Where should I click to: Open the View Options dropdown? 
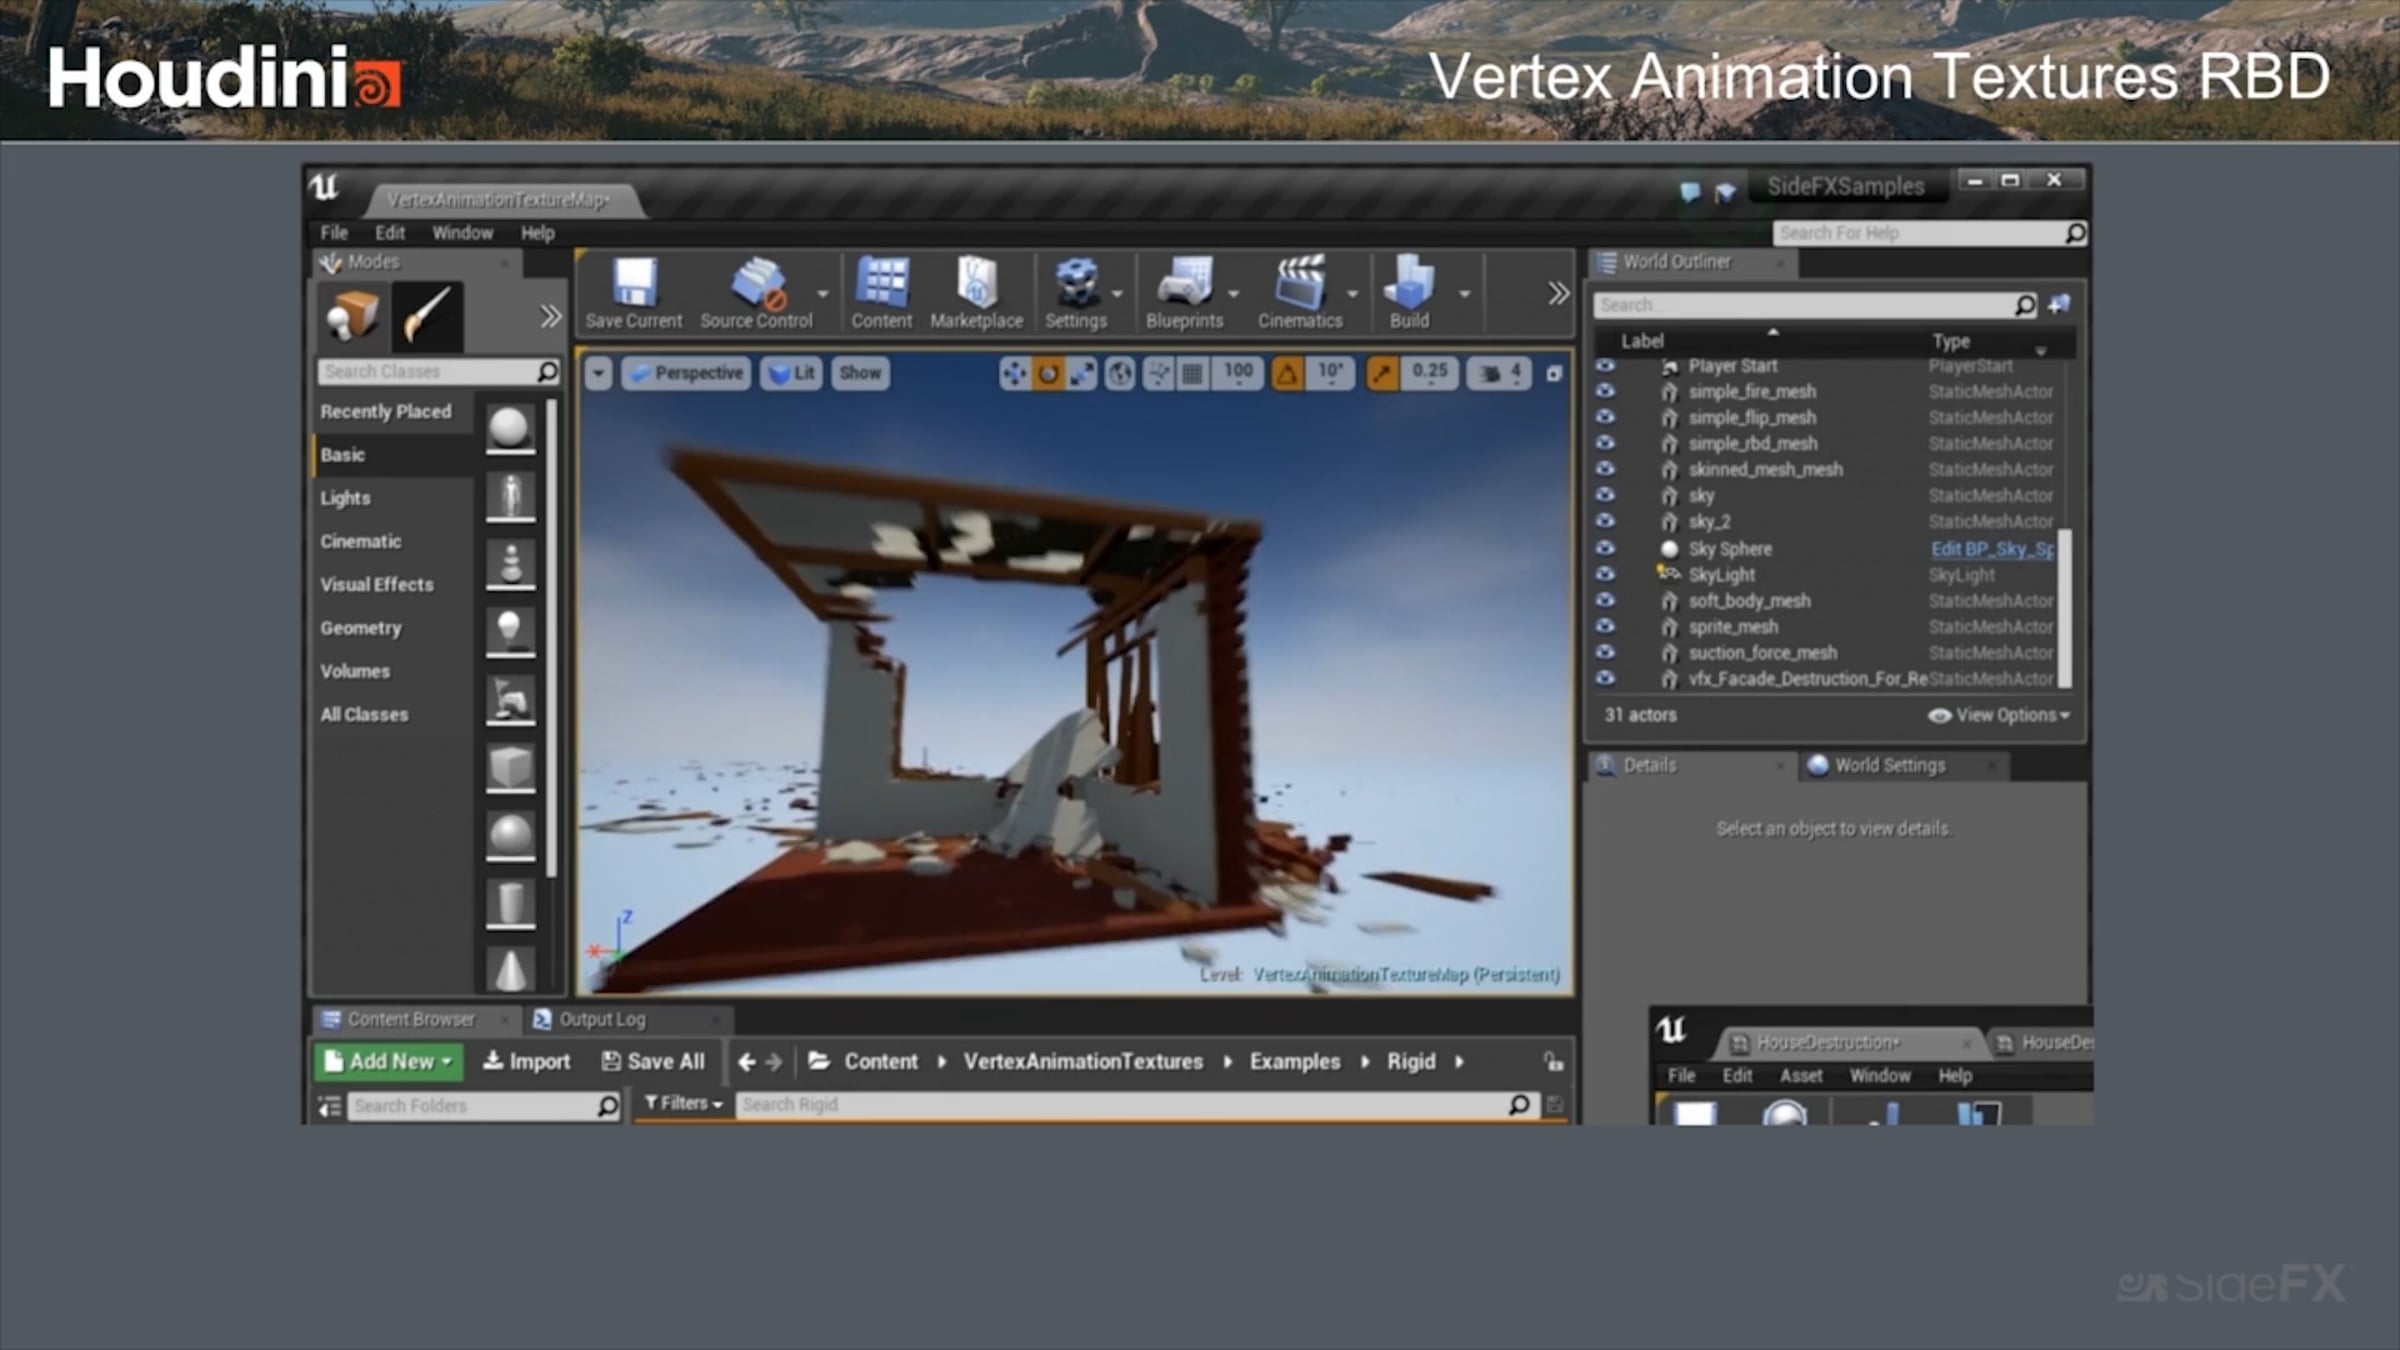[2000, 715]
